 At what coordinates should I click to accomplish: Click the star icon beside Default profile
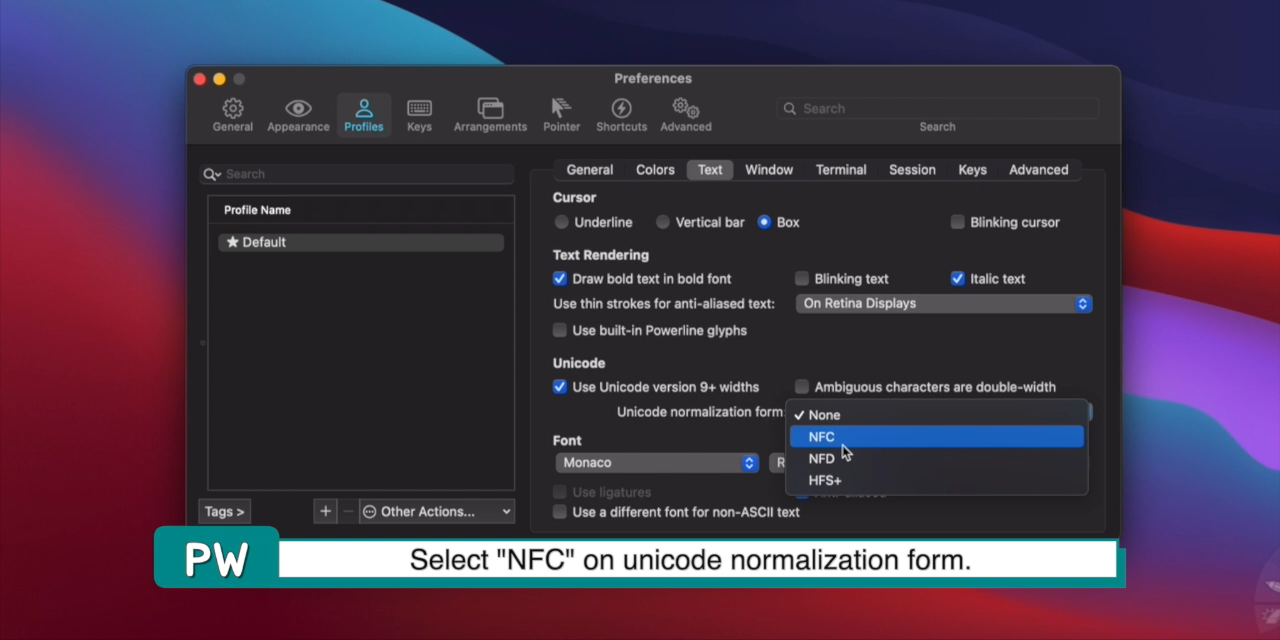(x=232, y=242)
